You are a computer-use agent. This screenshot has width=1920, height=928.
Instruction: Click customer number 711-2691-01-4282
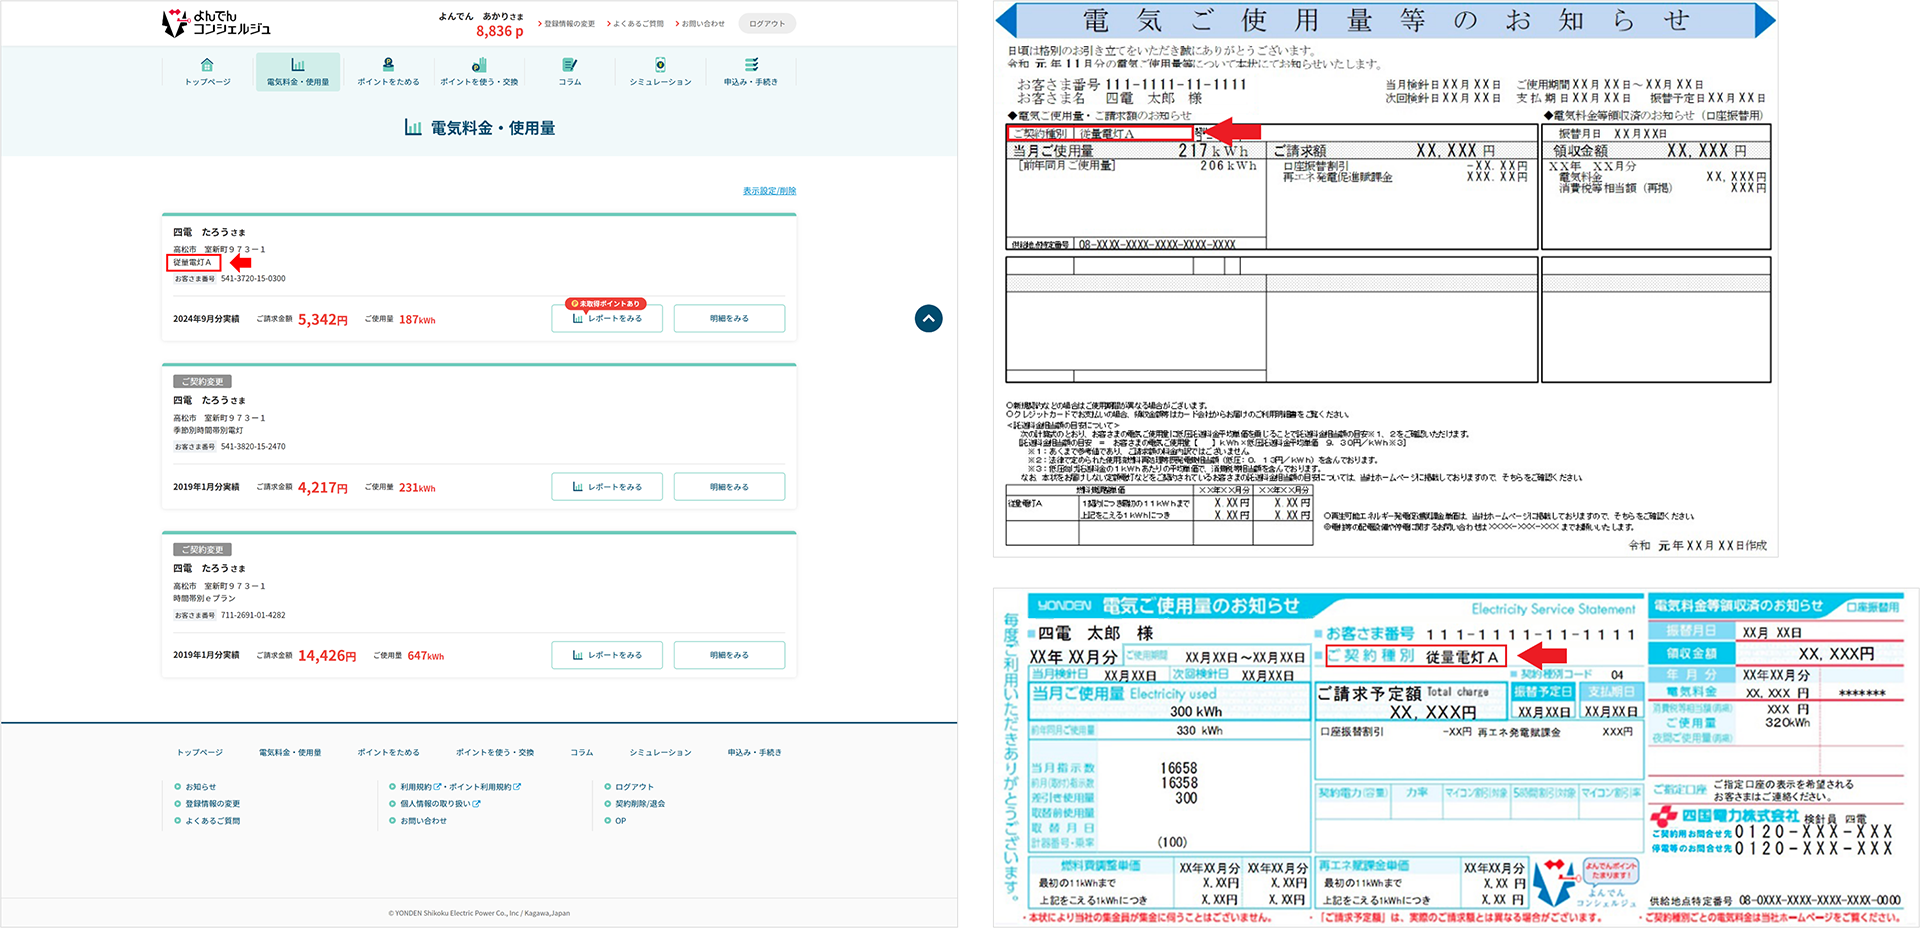253,615
